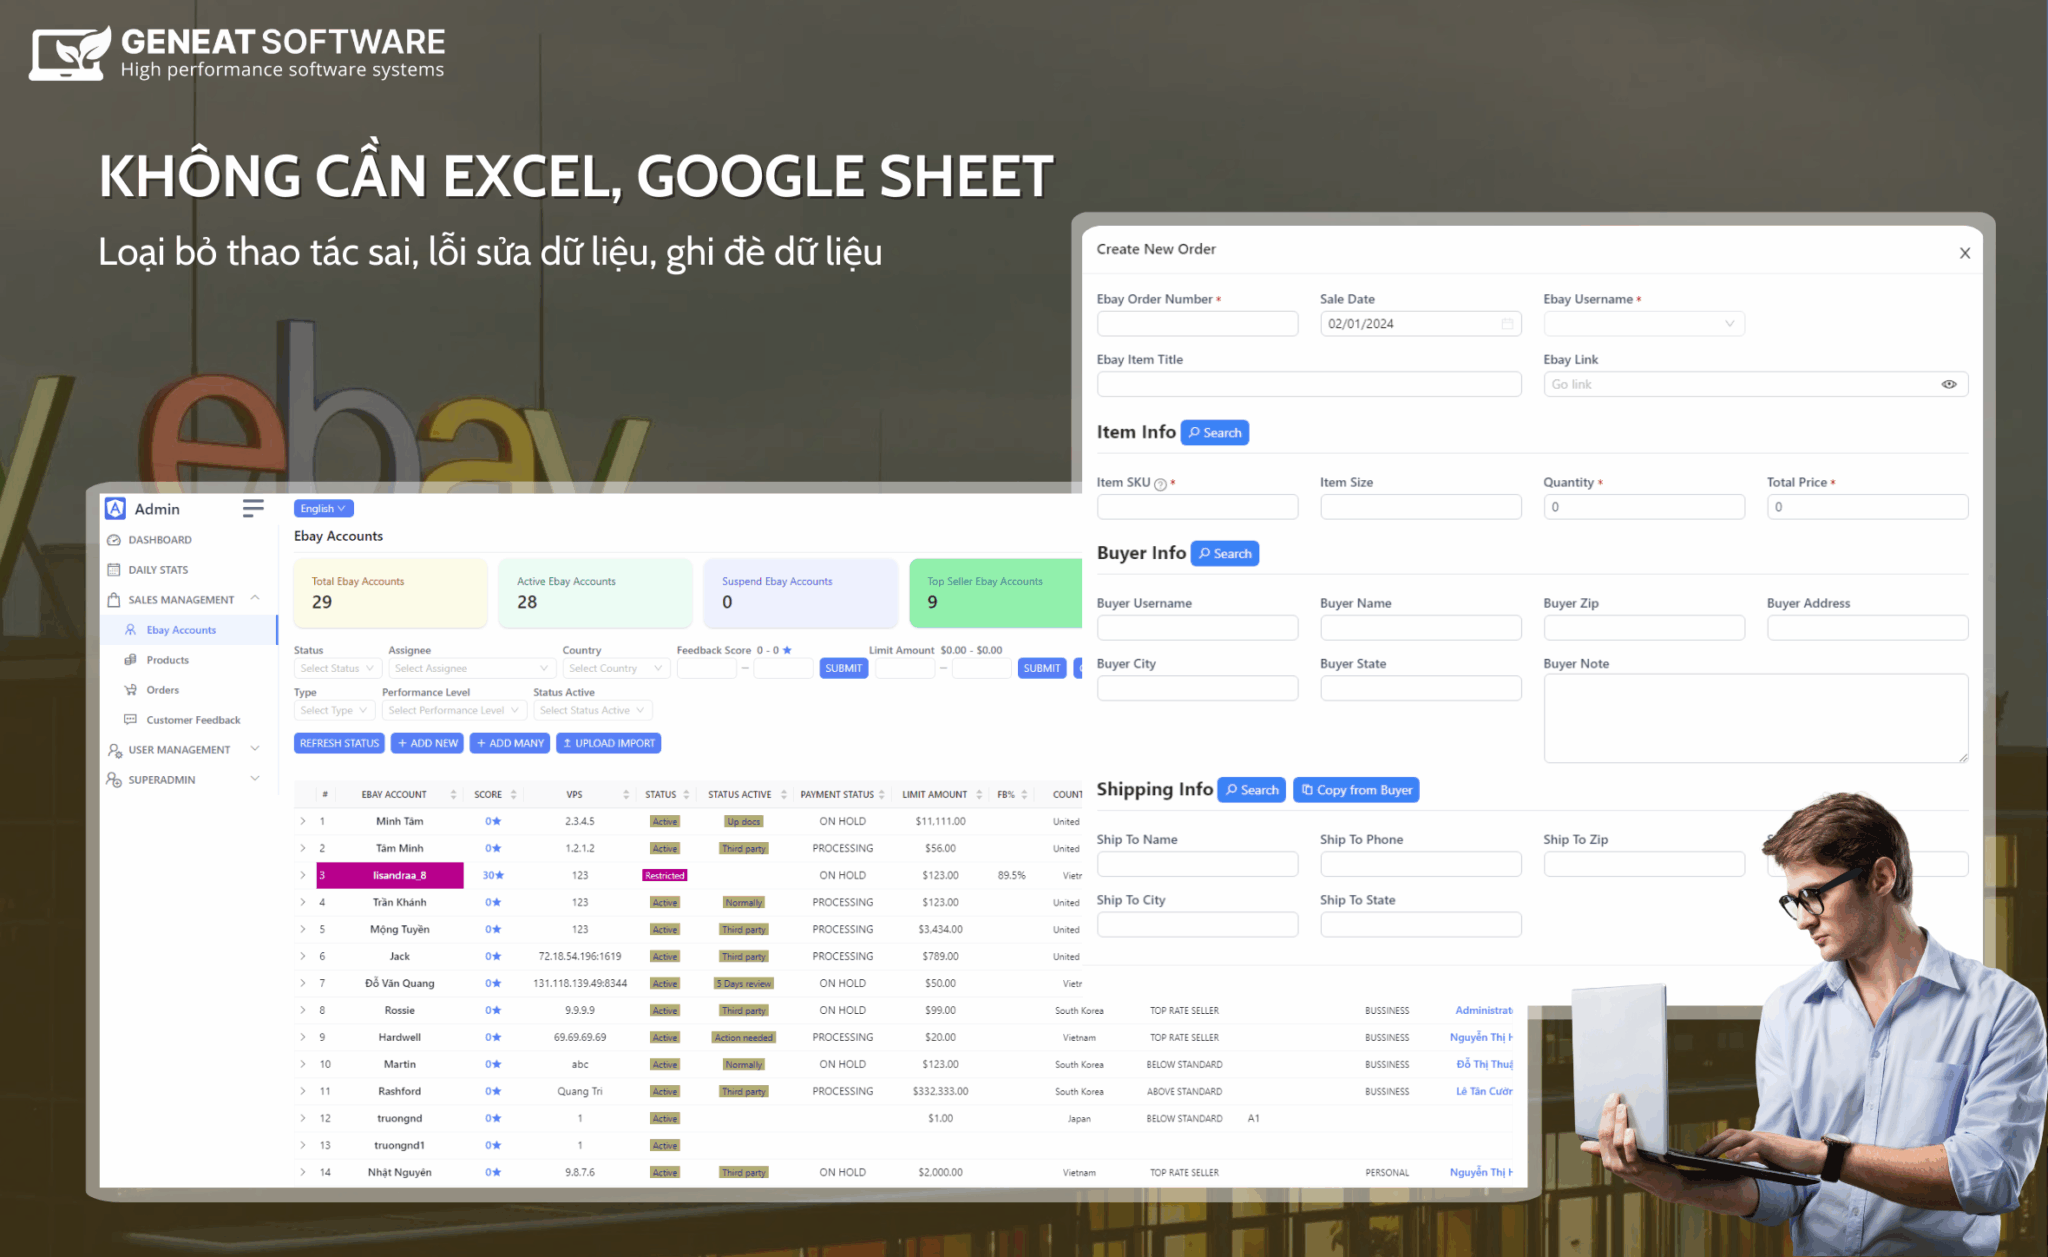Open the Select Country dropdown

(615, 668)
